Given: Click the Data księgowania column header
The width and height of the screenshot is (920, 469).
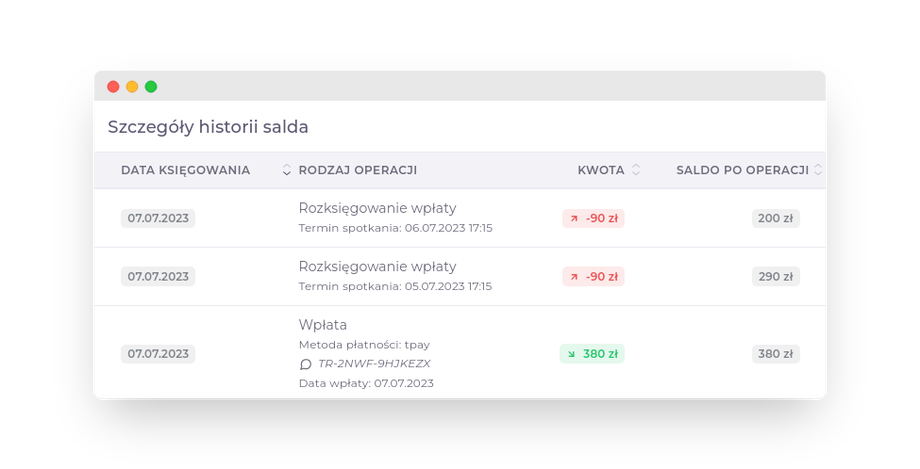Looking at the screenshot, I should pyautogui.click(x=185, y=170).
